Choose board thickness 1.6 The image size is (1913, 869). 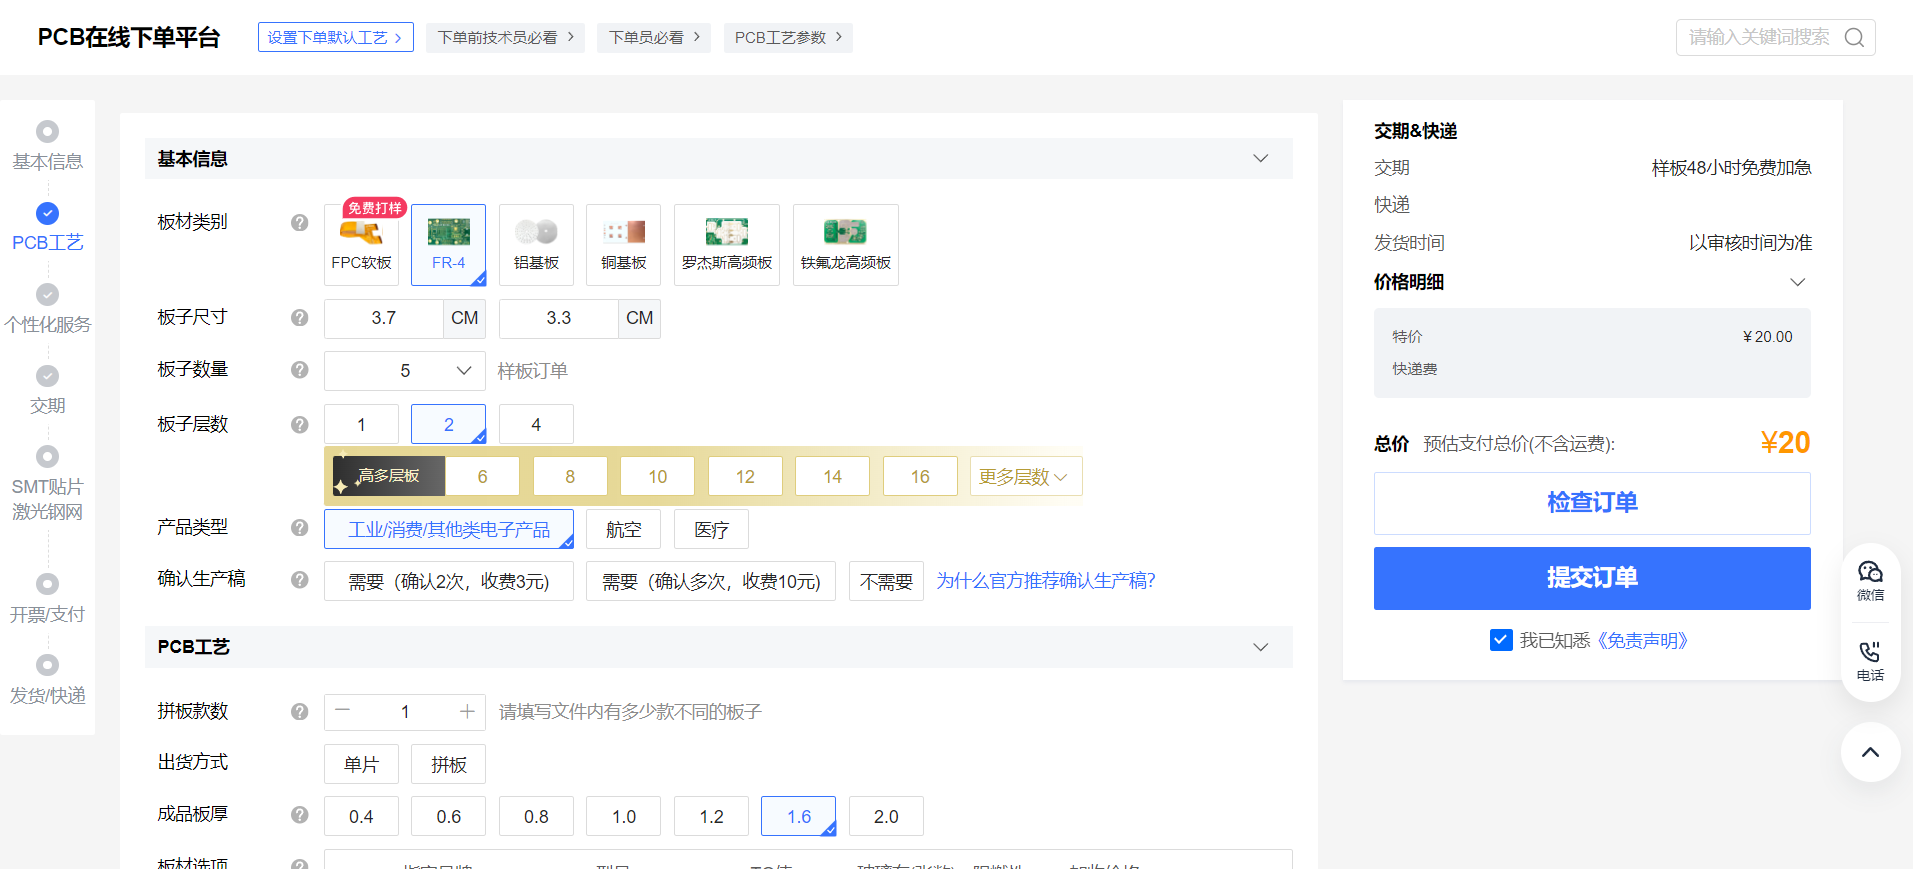pos(798,816)
